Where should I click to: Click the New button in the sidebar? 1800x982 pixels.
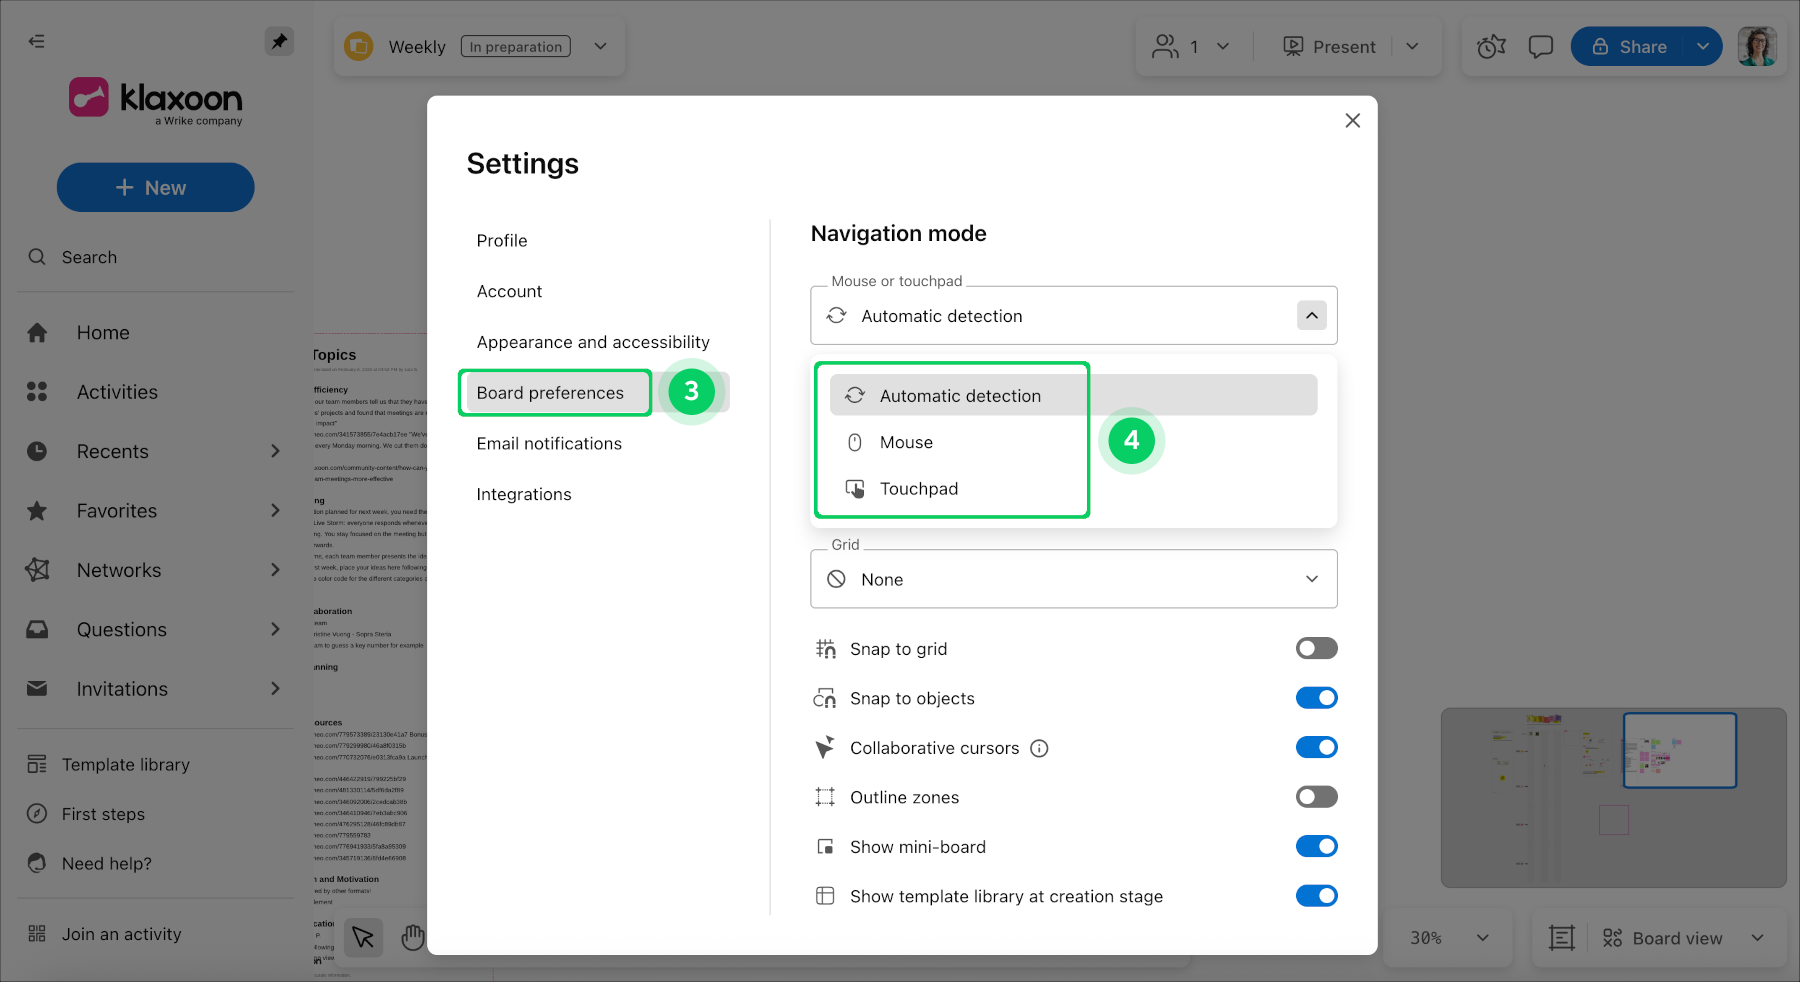155,187
